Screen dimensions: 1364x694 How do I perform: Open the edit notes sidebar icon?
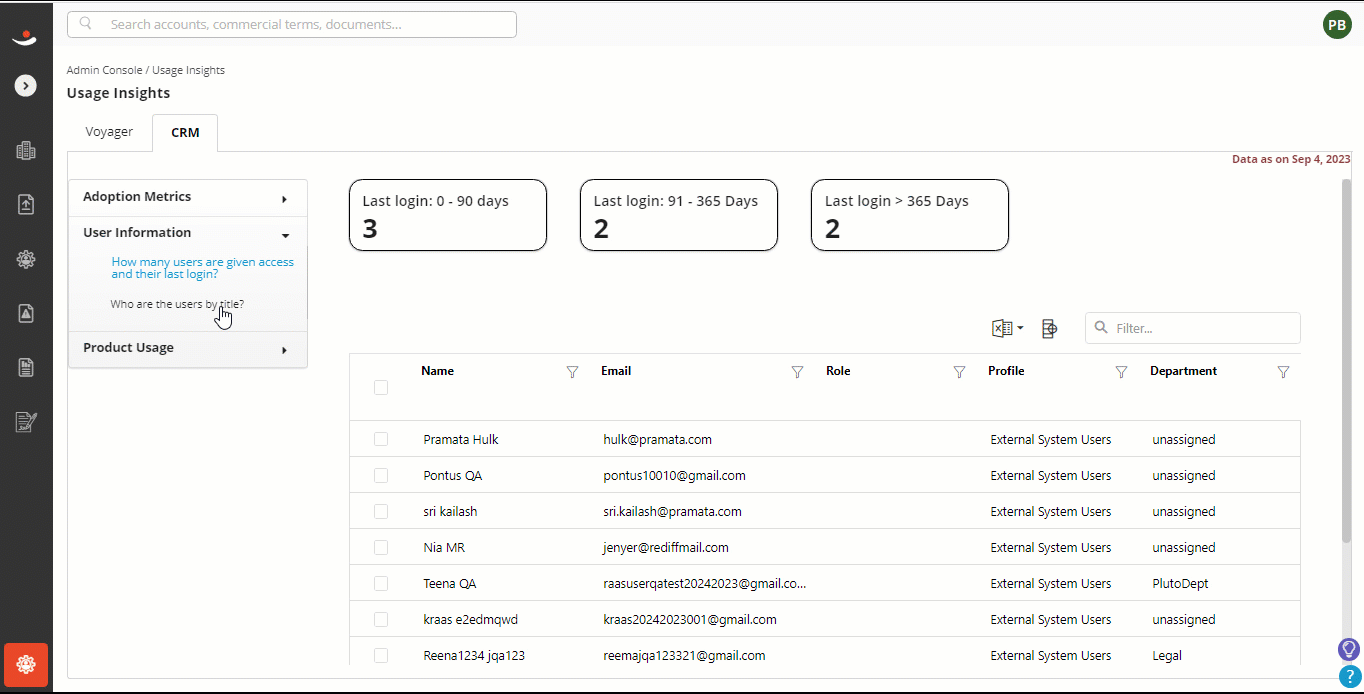(26, 422)
